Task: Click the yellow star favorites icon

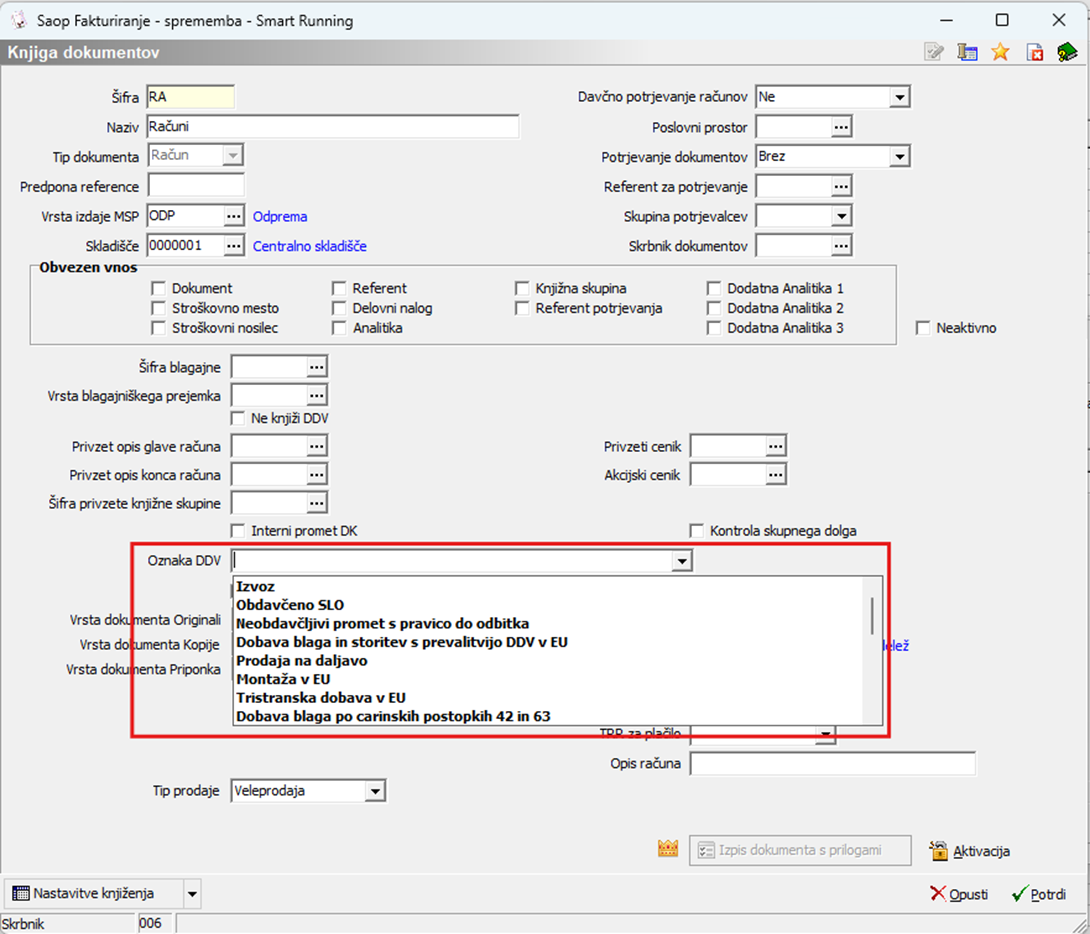Action: coord(1000,52)
